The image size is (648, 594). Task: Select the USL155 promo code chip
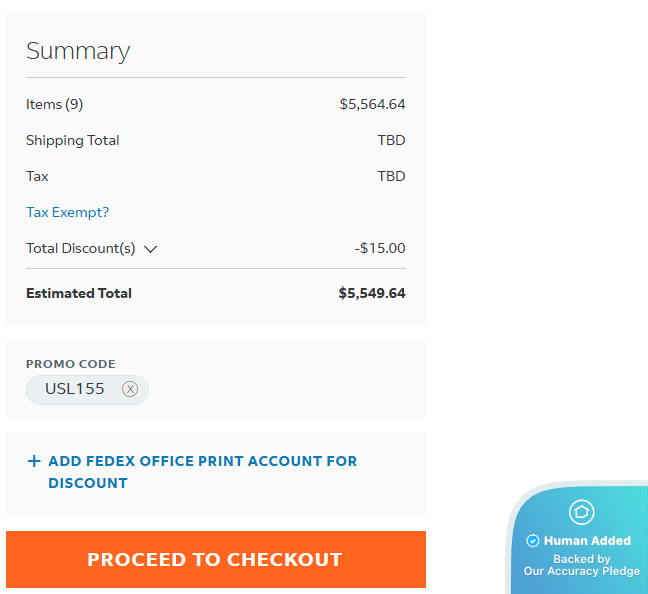pyautogui.click(x=75, y=389)
